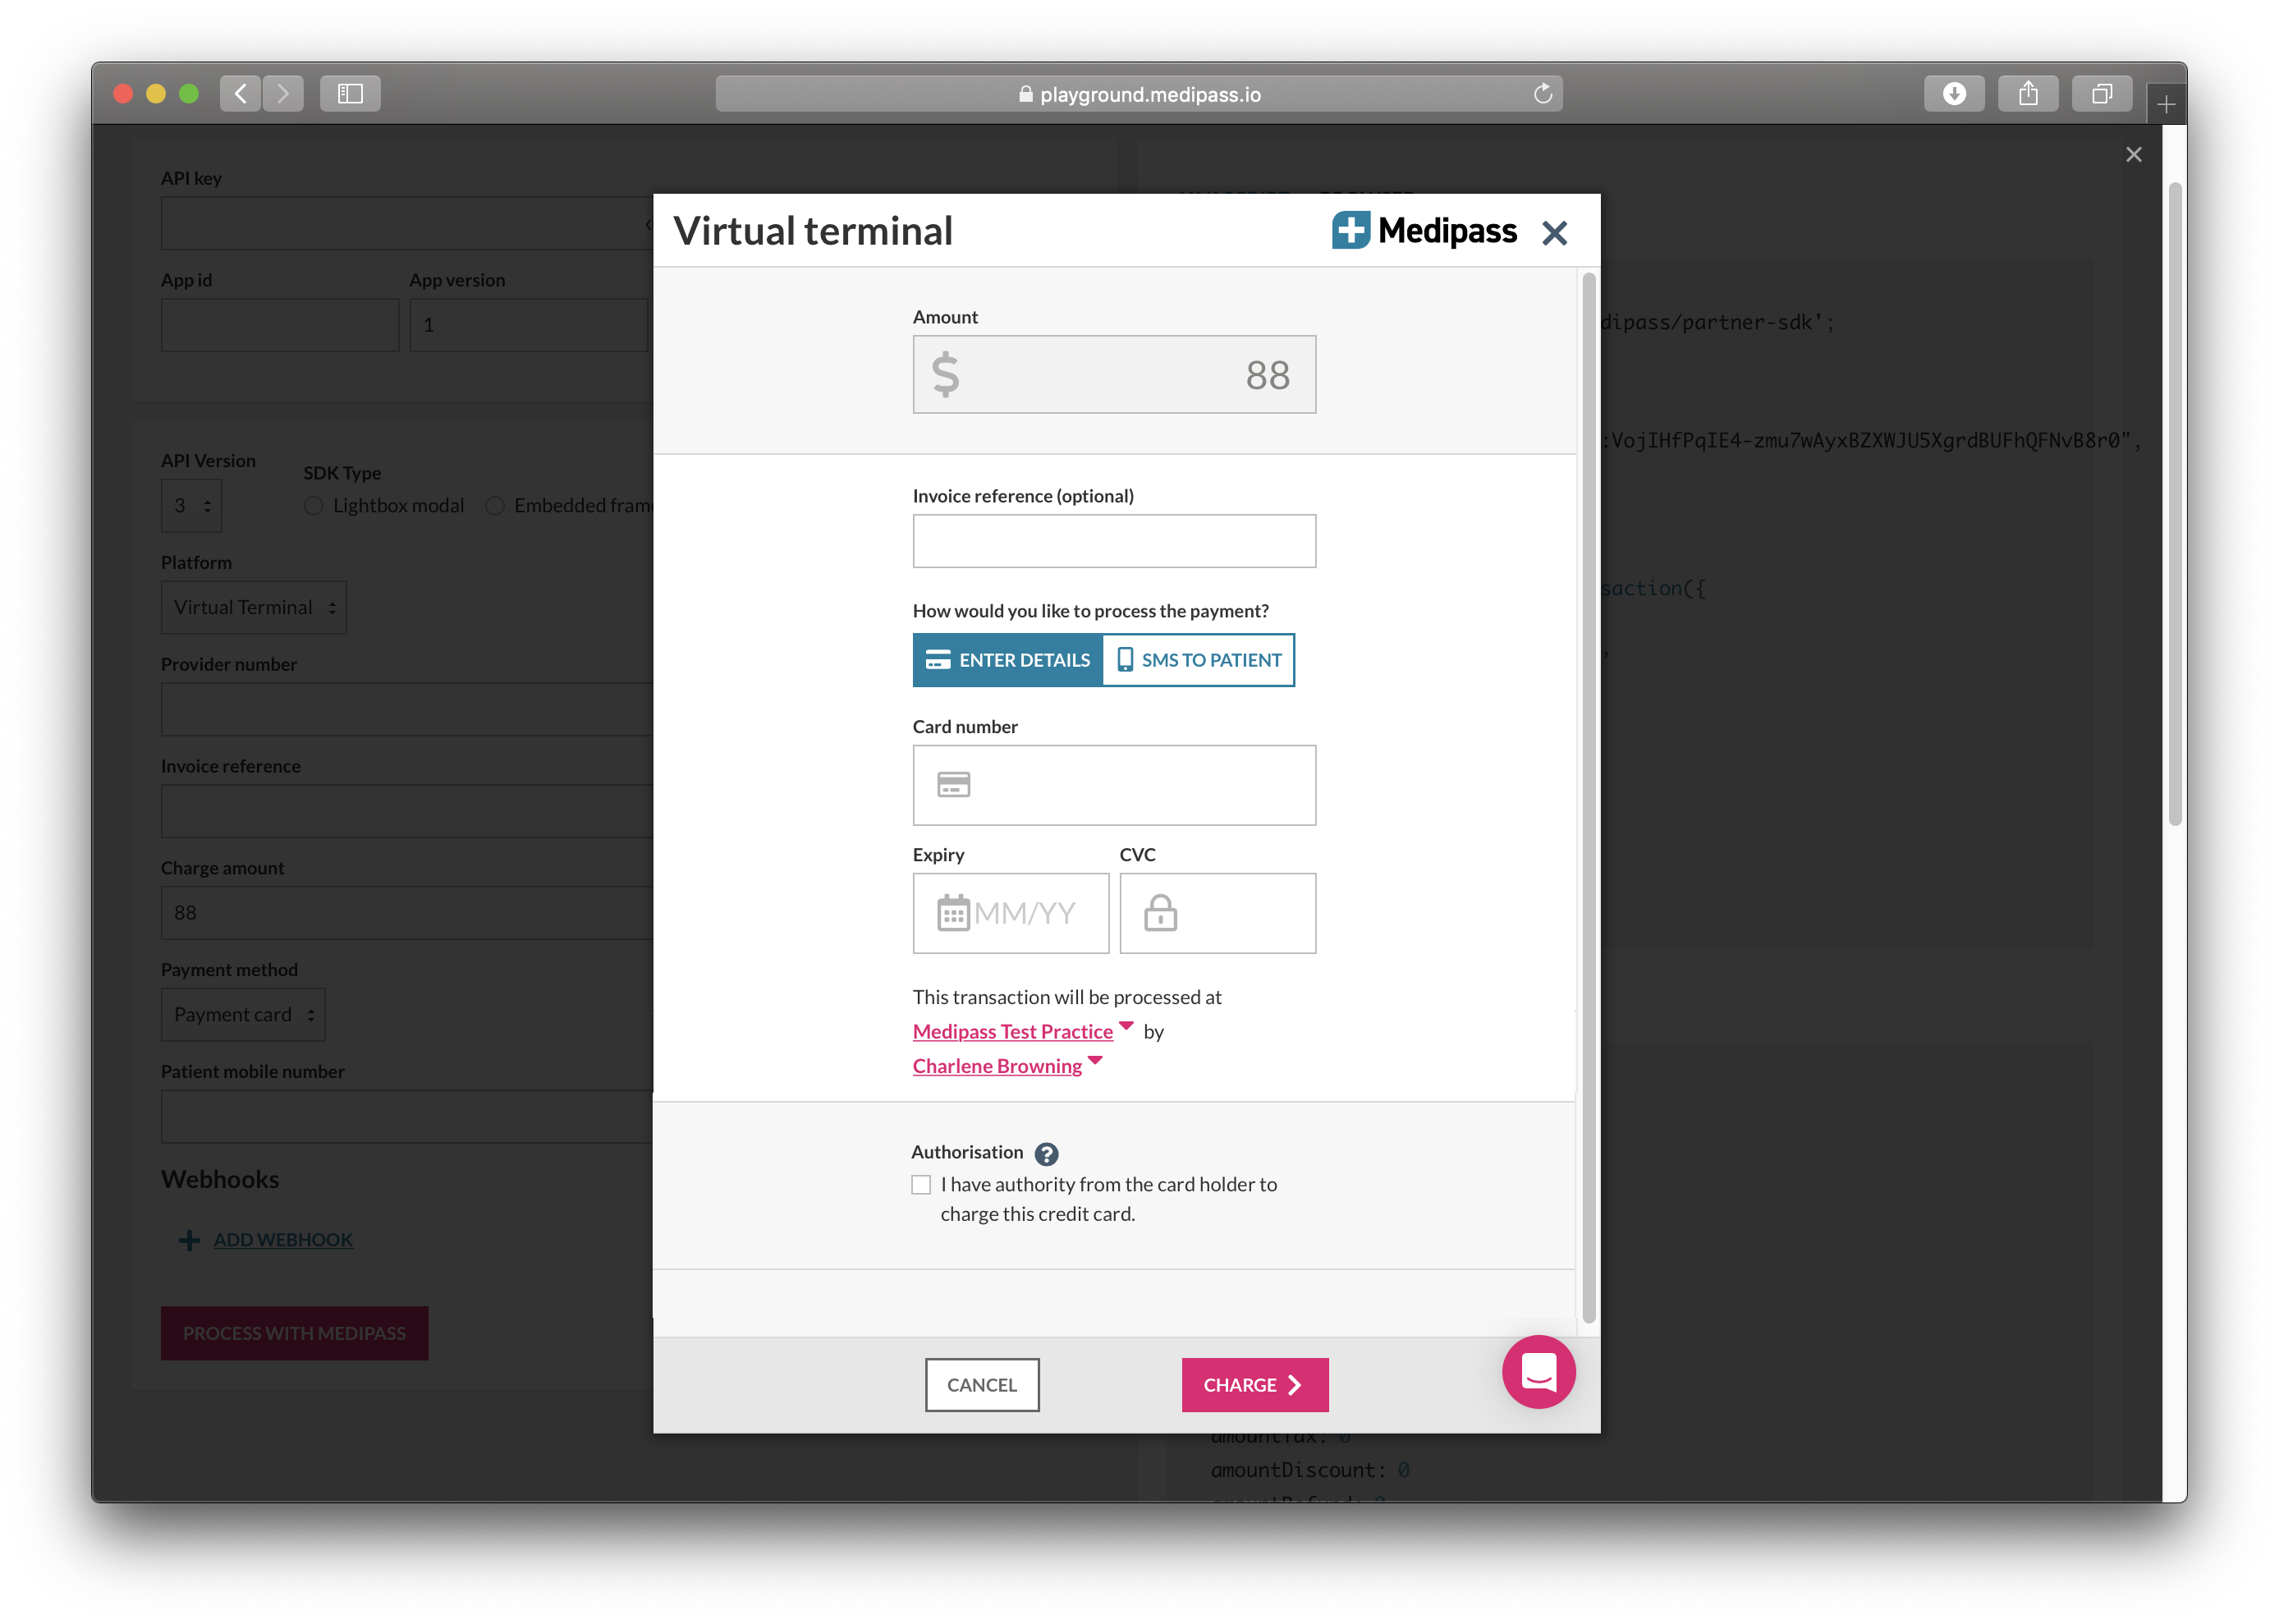Click the Add Webhook link
This screenshot has width=2279, height=1624.
pyautogui.click(x=283, y=1240)
